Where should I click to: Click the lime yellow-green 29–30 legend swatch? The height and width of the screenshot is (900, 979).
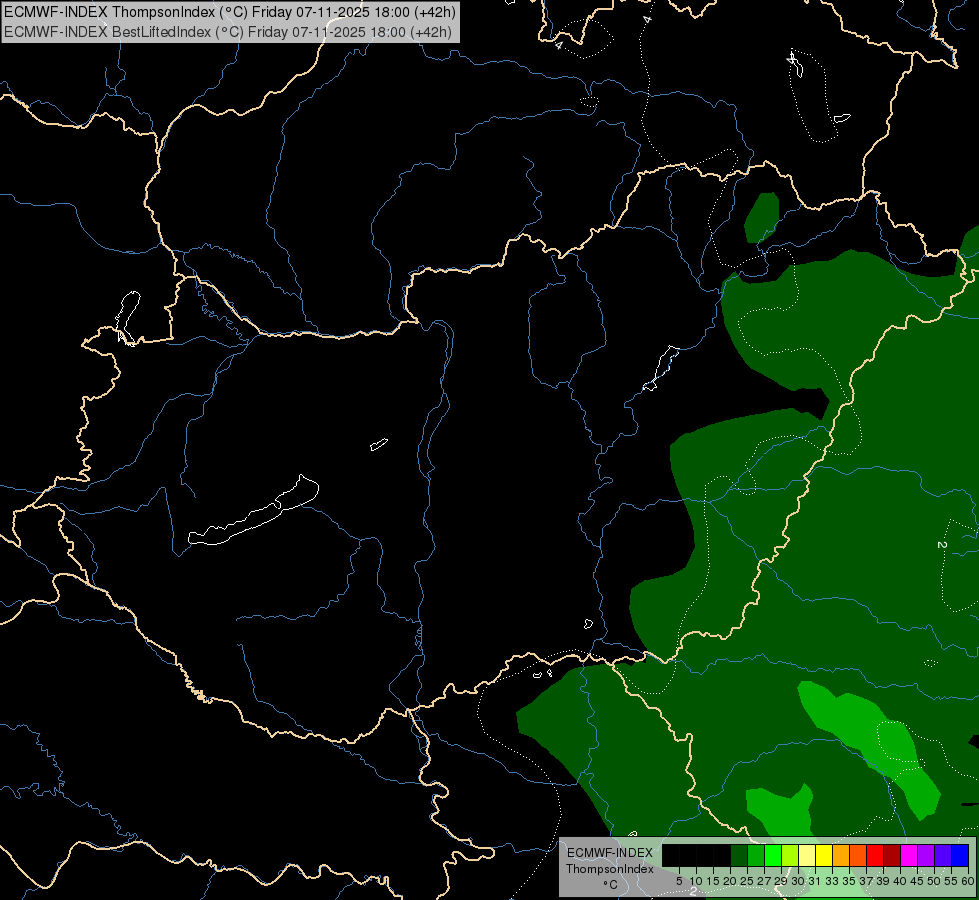tap(790, 855)
